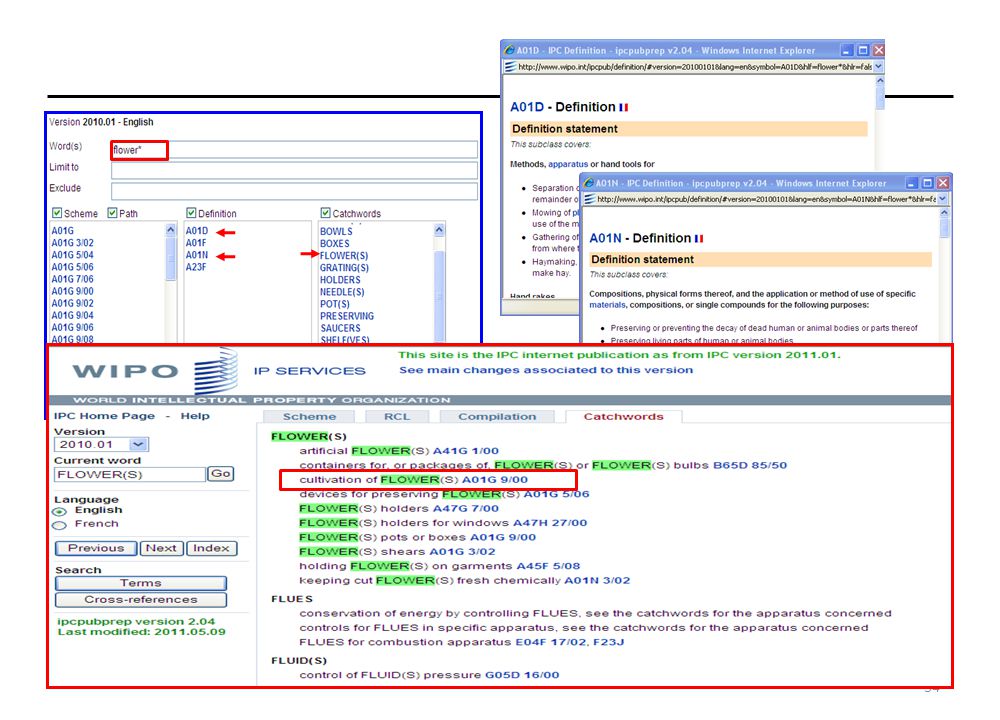Open A41G 1/00 artificial flowers link
This screenshot has width=1000, height=720.
(x=466, y=451)
